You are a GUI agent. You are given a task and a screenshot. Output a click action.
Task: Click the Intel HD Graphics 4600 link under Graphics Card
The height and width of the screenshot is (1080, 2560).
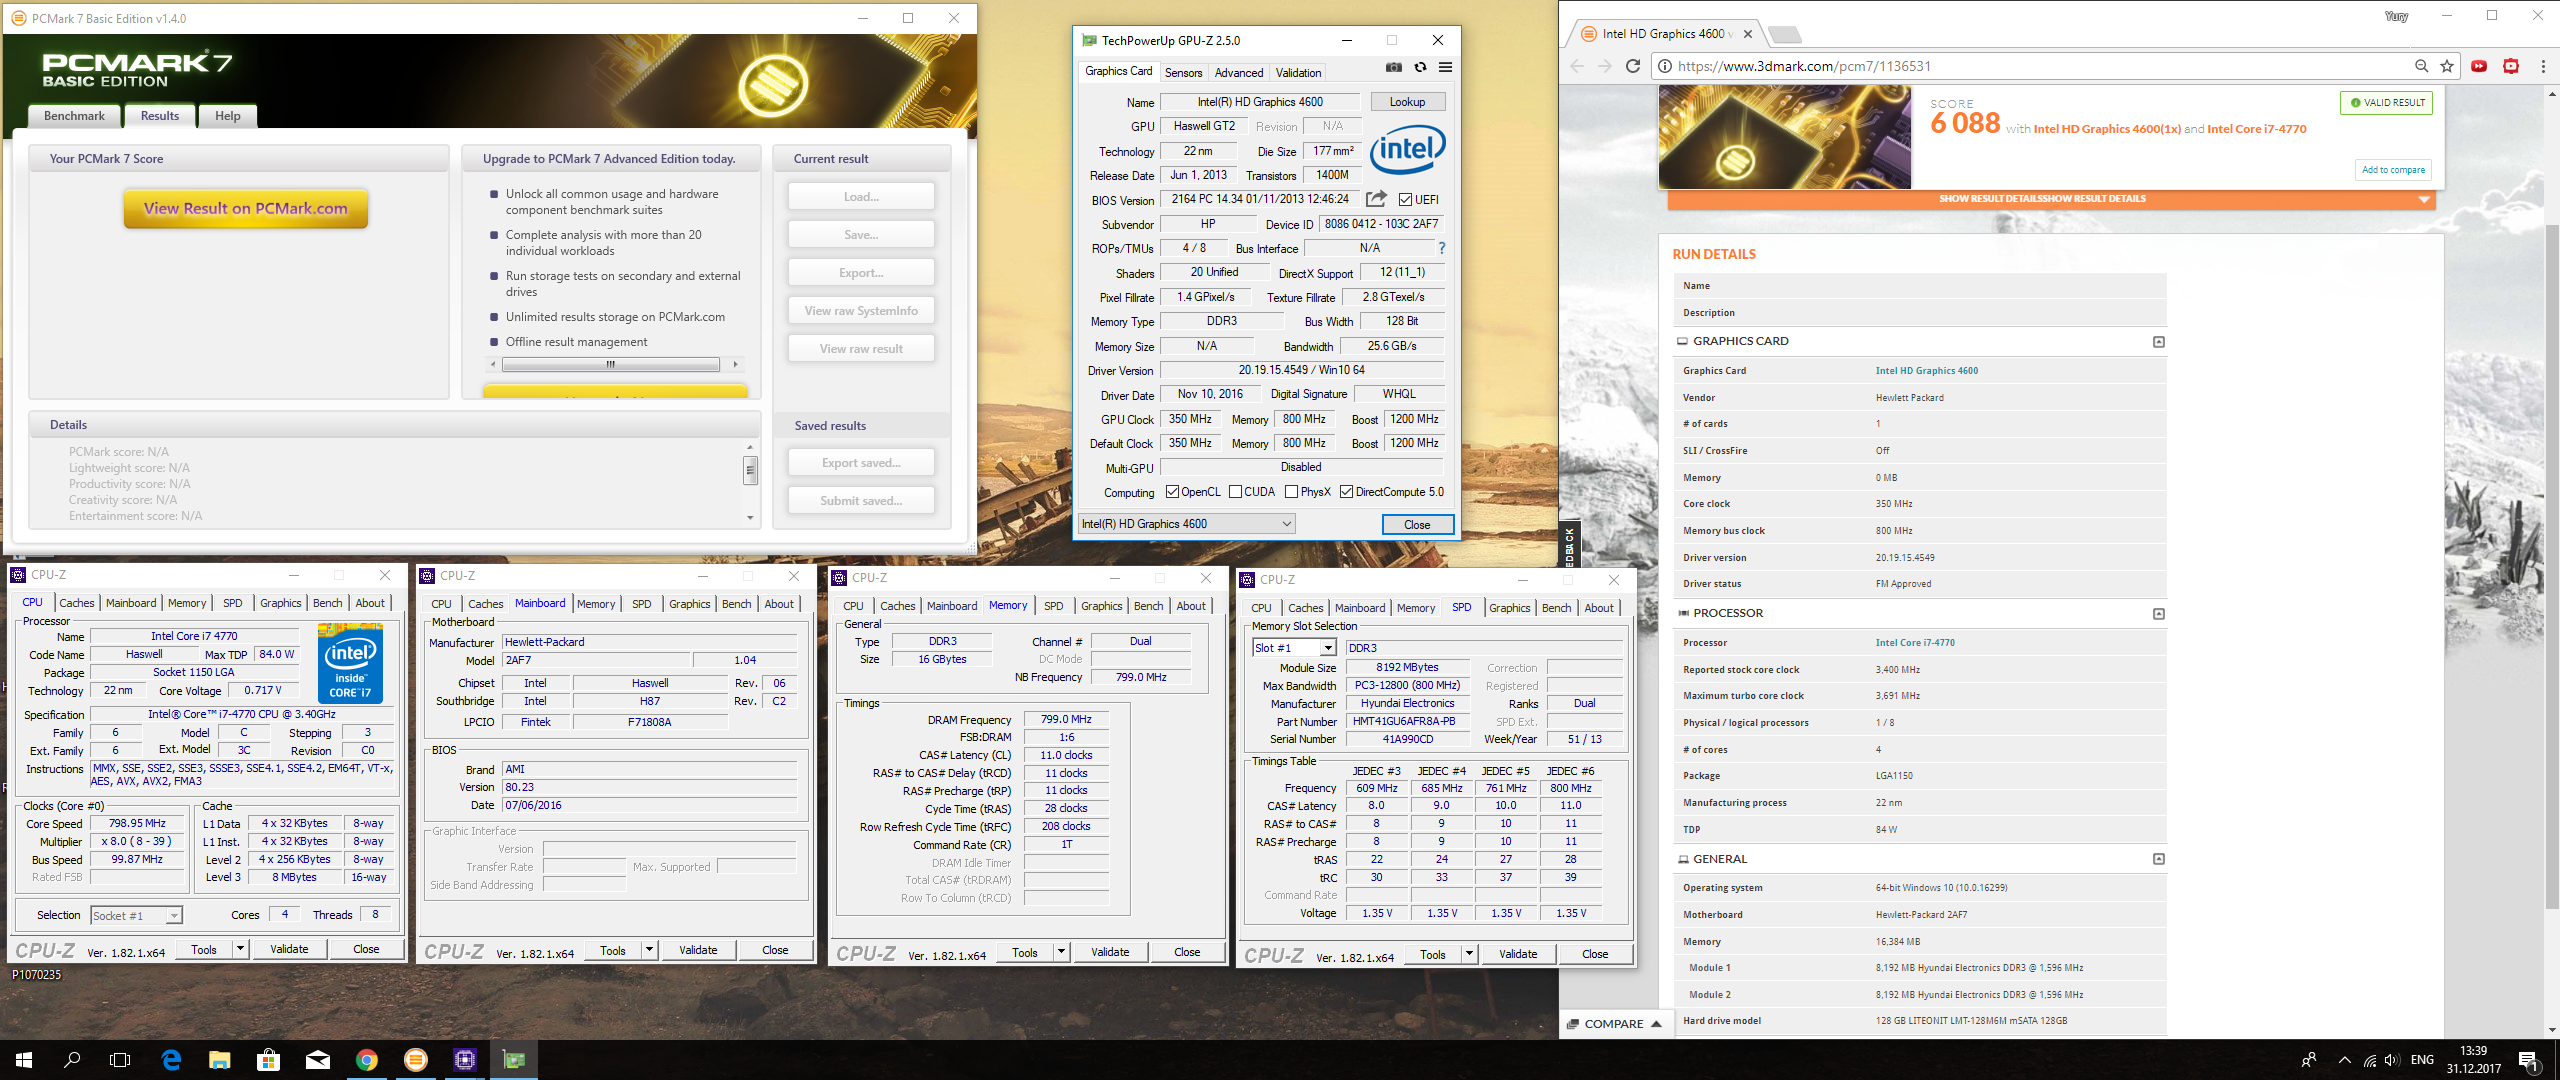click(x=1926, y=371)
